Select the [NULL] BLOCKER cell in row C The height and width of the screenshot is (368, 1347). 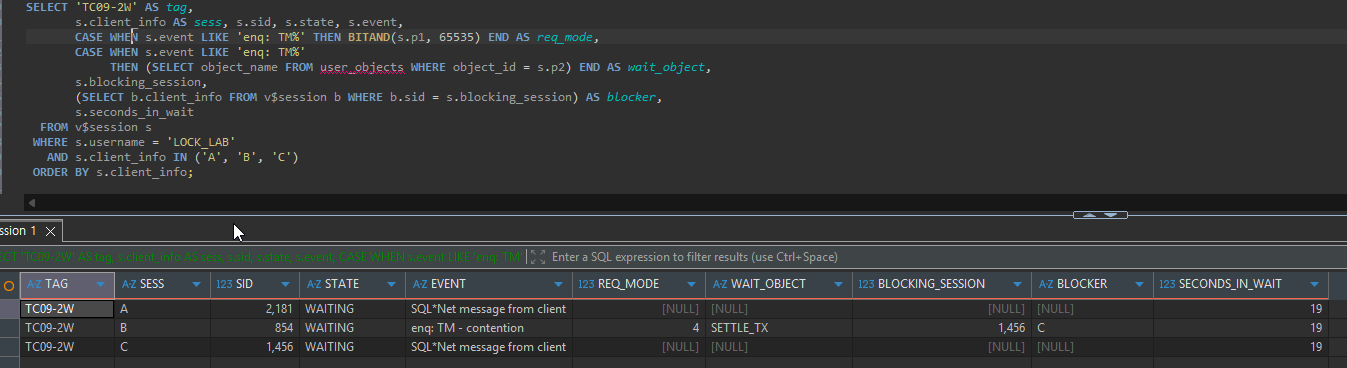point(1092,346)
